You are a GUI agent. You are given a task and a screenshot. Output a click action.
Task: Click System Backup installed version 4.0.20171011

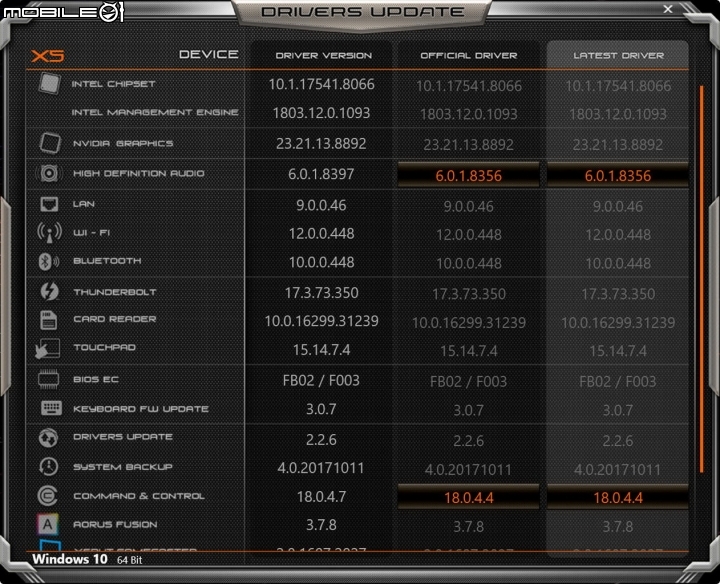click(x=321, y=468)
